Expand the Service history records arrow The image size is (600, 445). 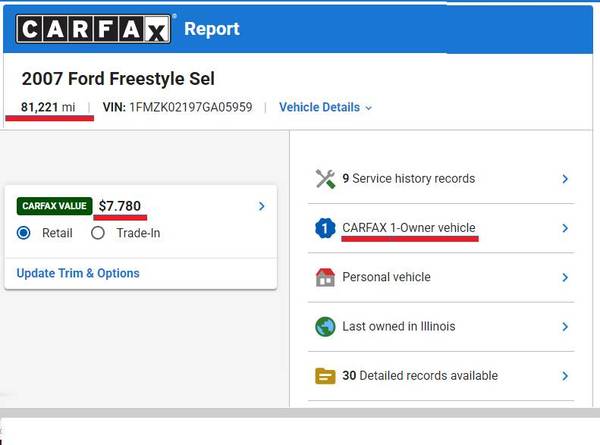pyautogui.click(x=565, y=179)
